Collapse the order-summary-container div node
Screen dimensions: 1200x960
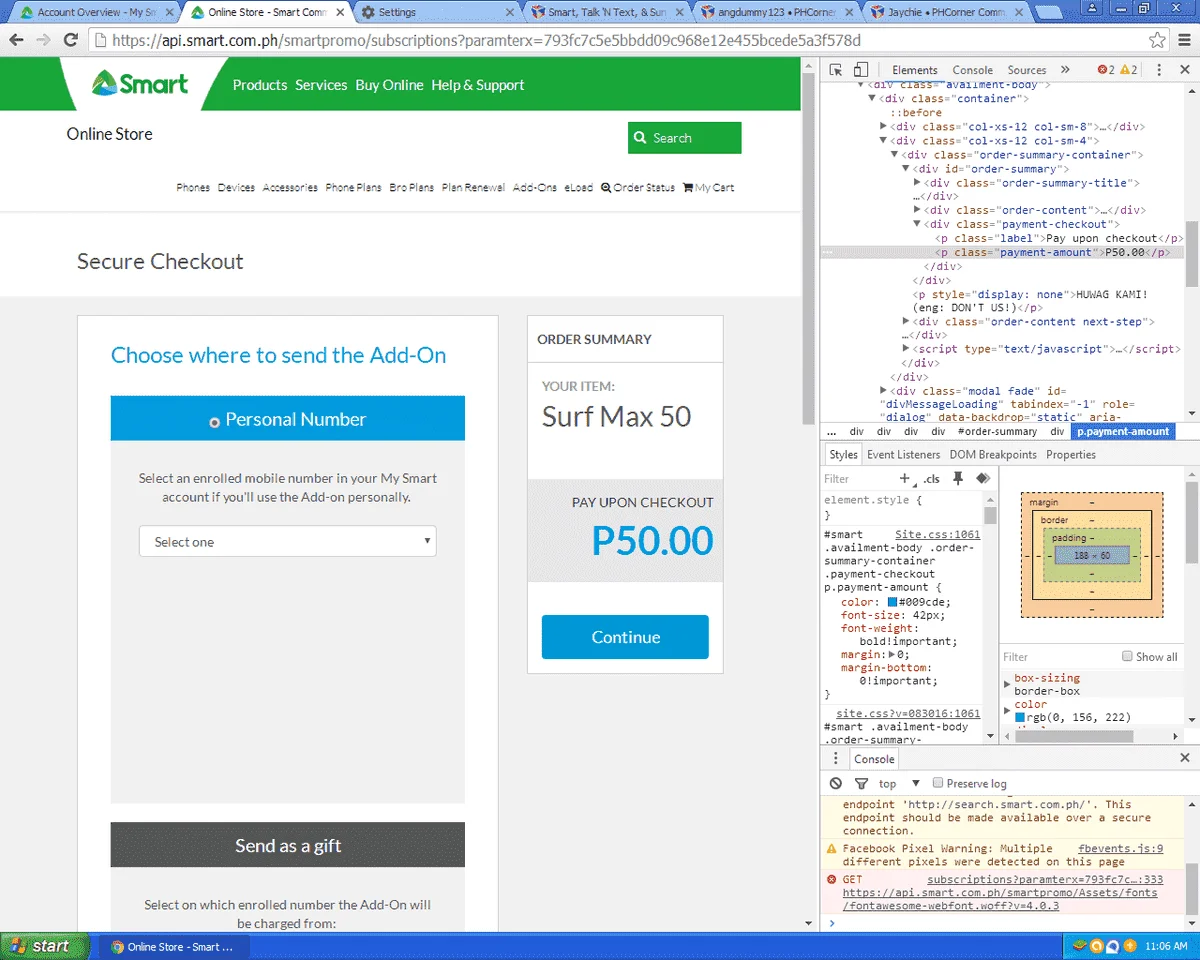895,155
